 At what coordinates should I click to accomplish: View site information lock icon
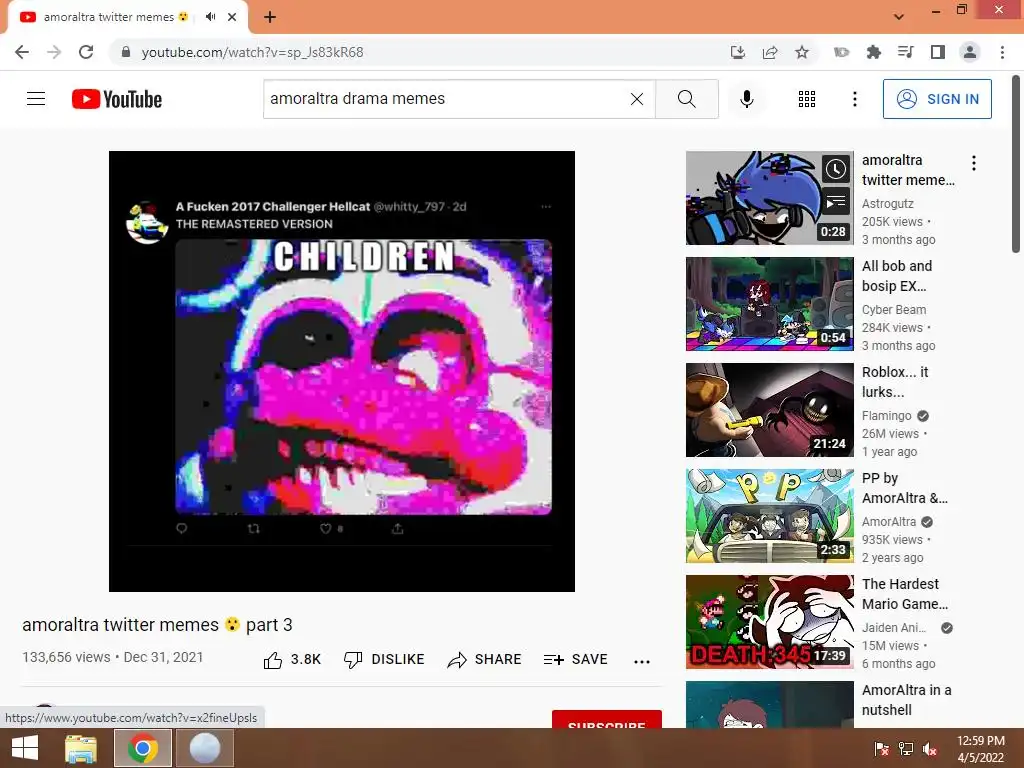coord(125,52)
